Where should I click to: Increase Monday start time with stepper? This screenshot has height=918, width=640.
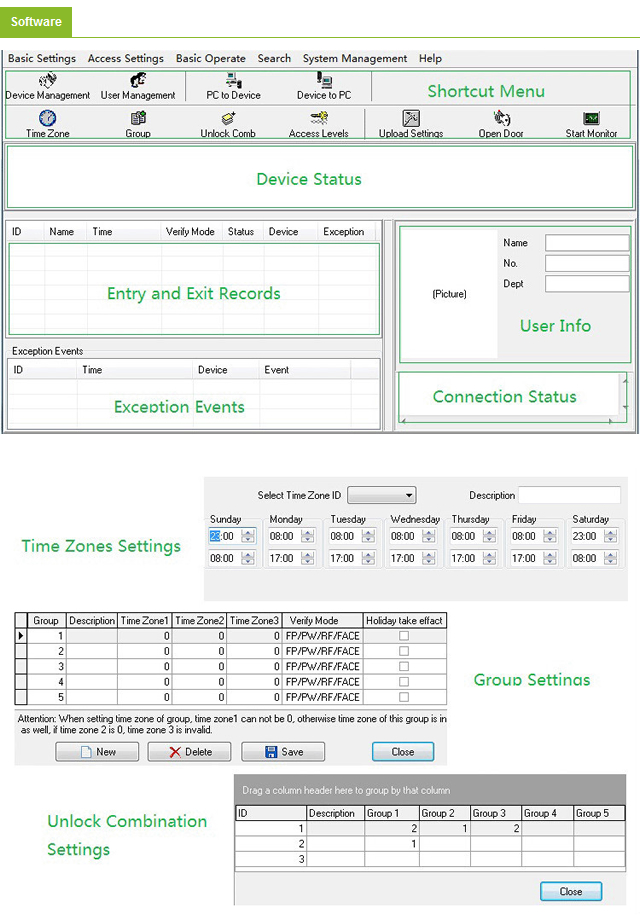(x=307, y=533)
